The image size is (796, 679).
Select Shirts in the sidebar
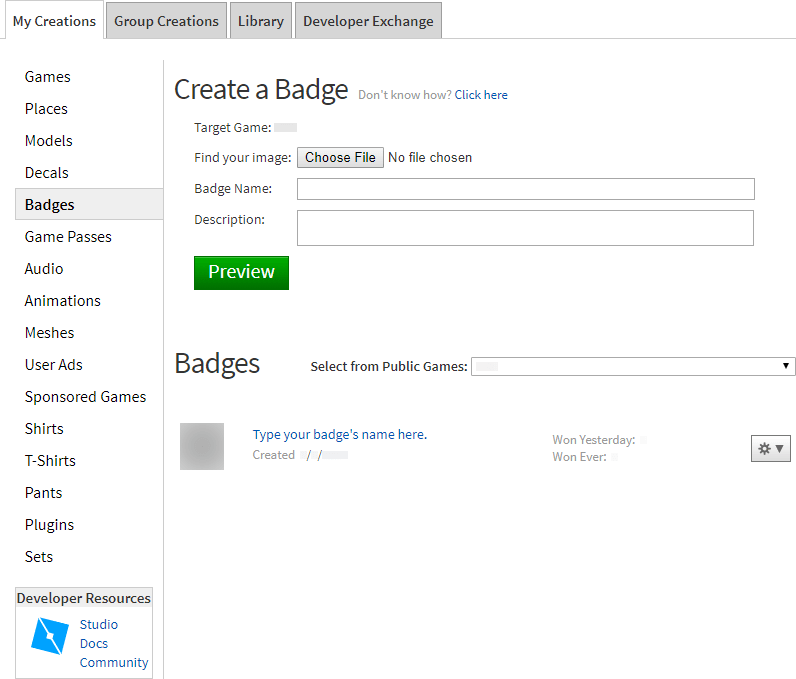(44, 428)
